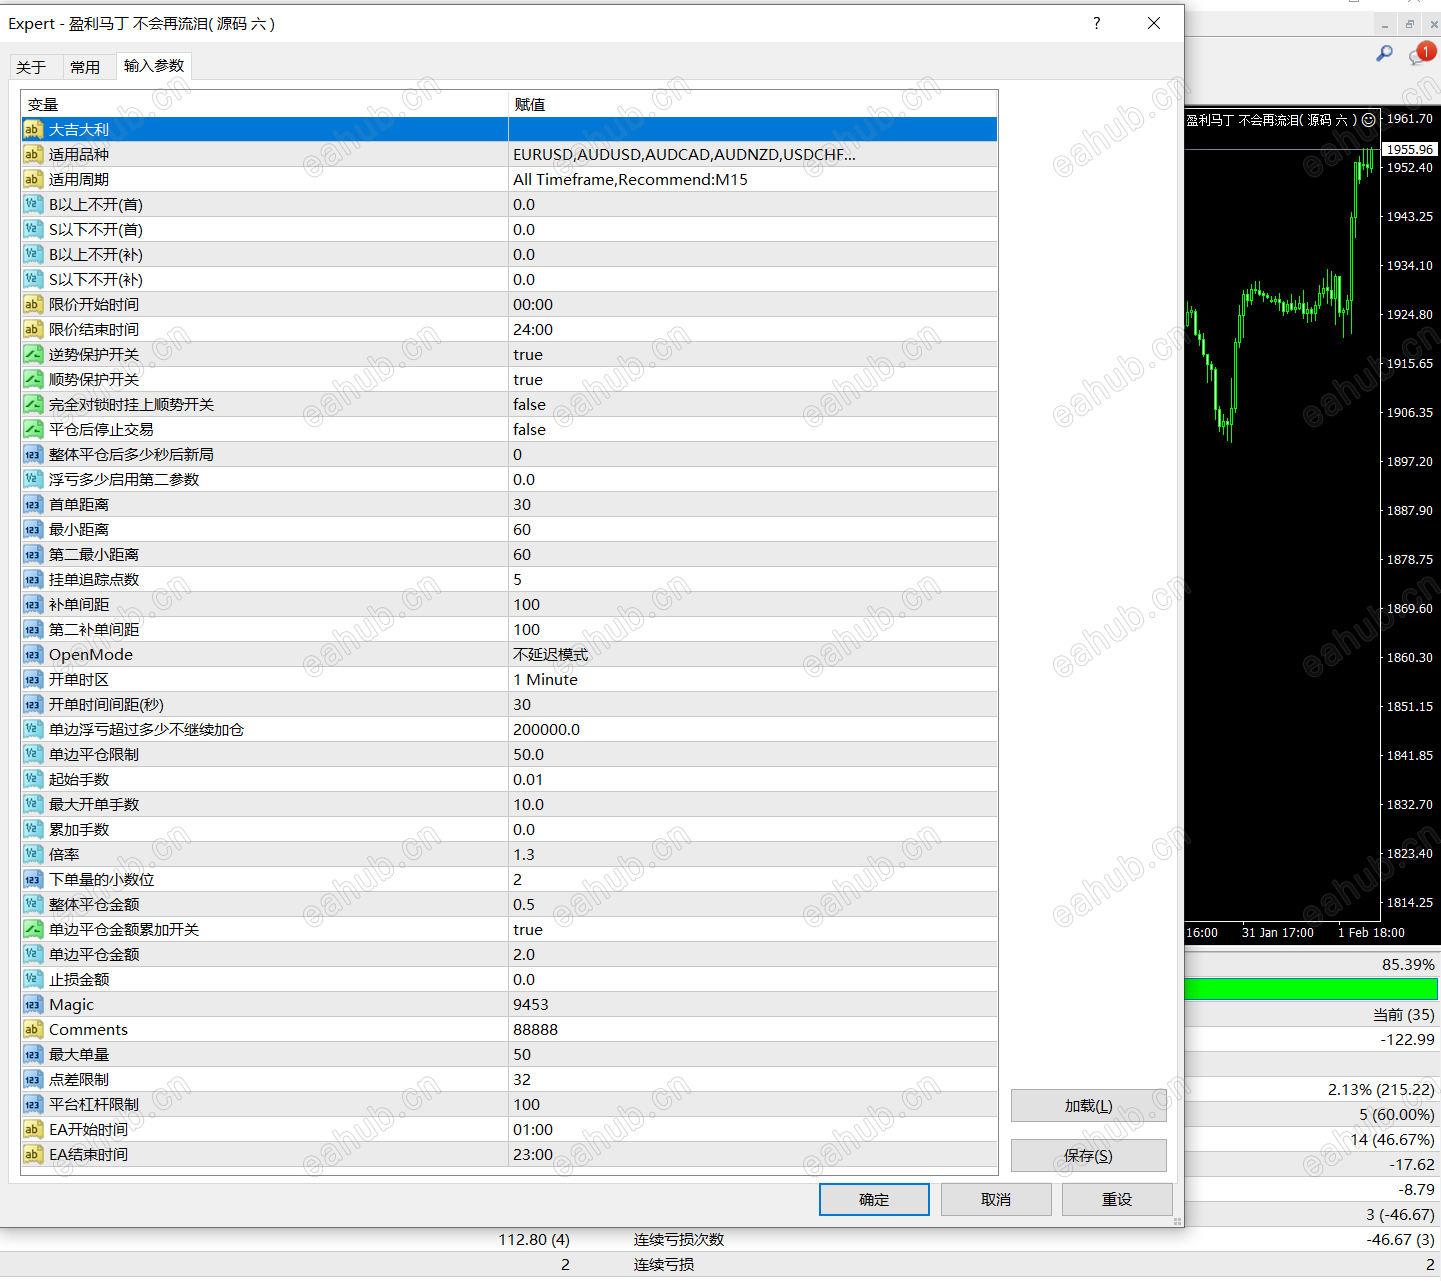
Task: Select the double-type icon for S以下不开(首)
Action: pos(33,229)
